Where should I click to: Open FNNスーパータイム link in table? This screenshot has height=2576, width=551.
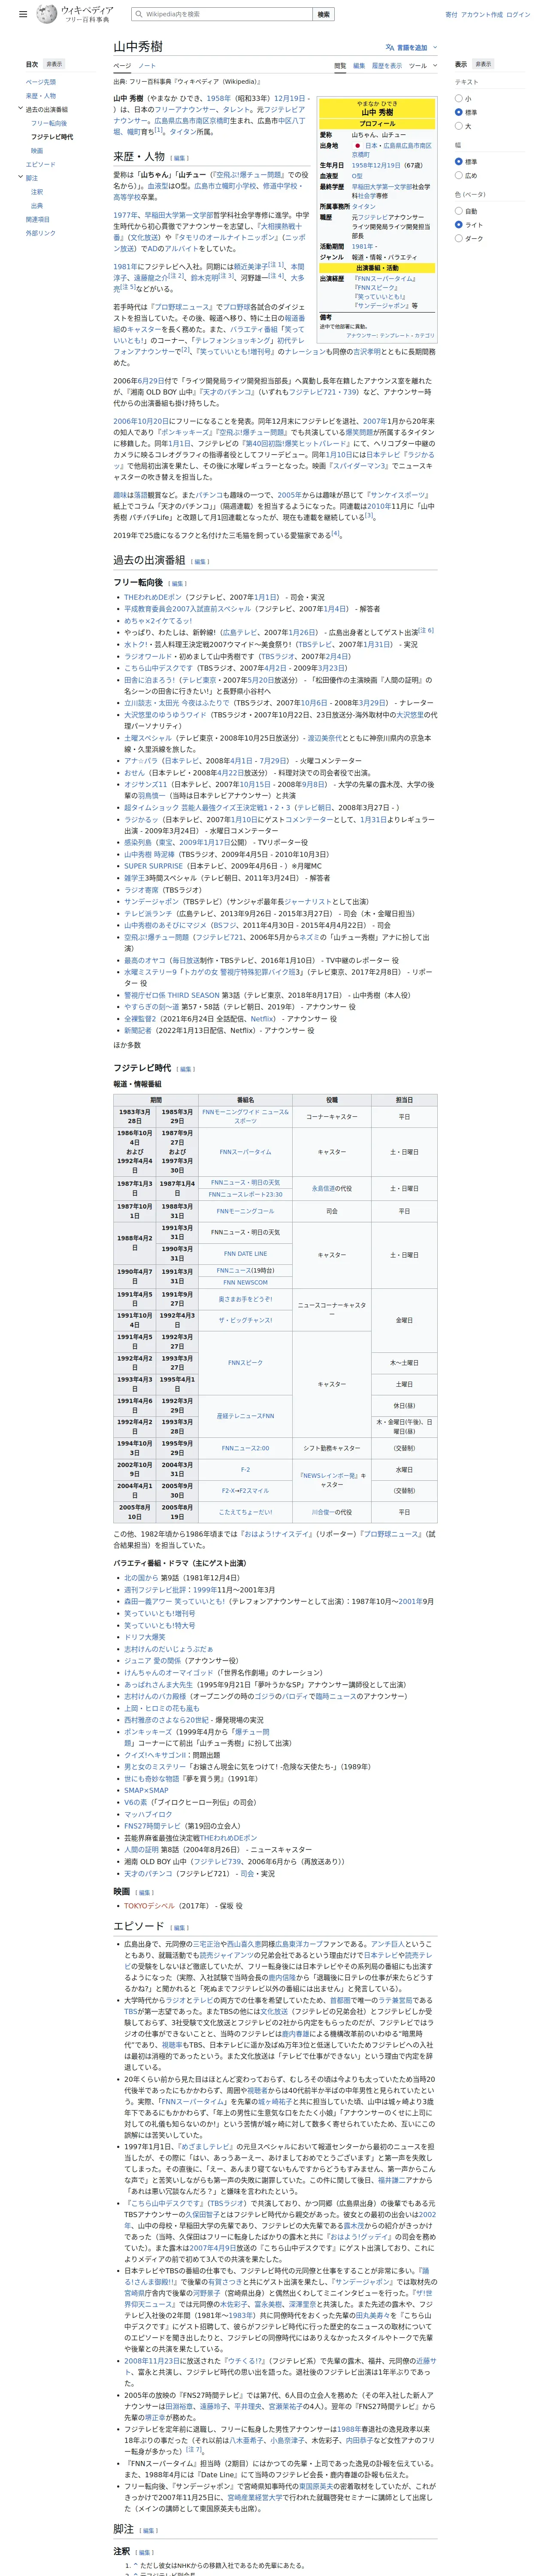pos(245,1152)
